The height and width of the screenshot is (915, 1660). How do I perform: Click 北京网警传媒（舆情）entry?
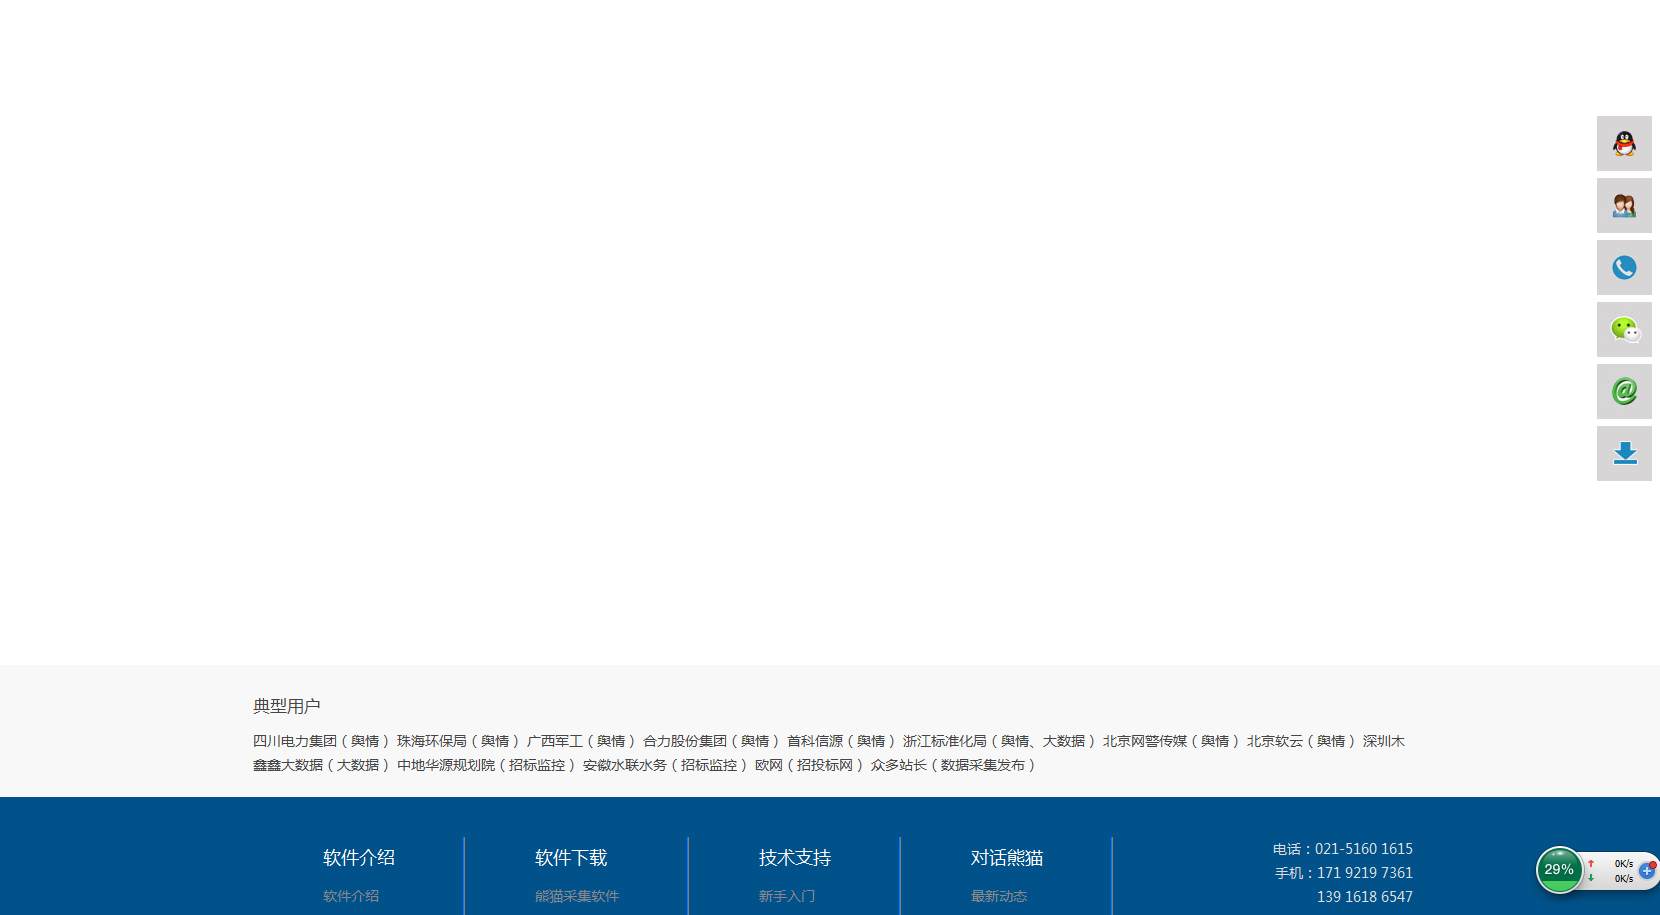1171,741
